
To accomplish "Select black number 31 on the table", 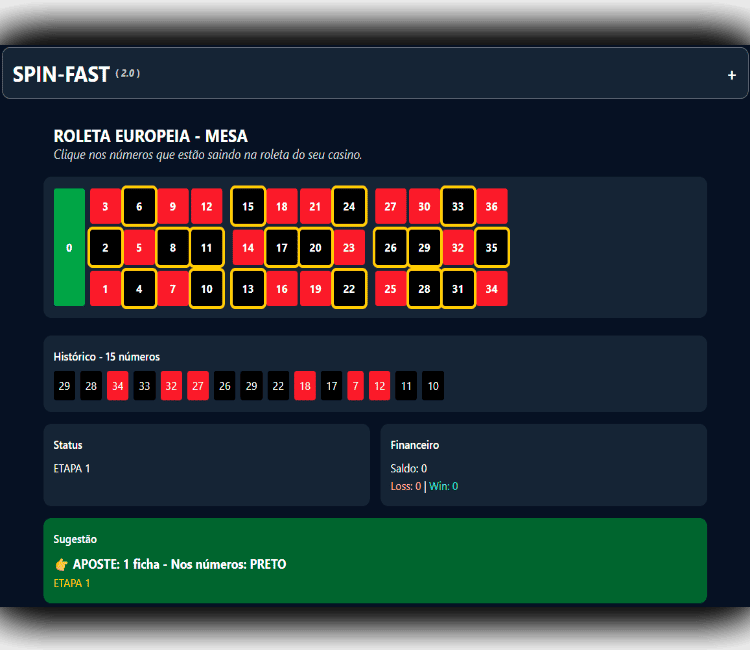I will click(x=458, y=288).
